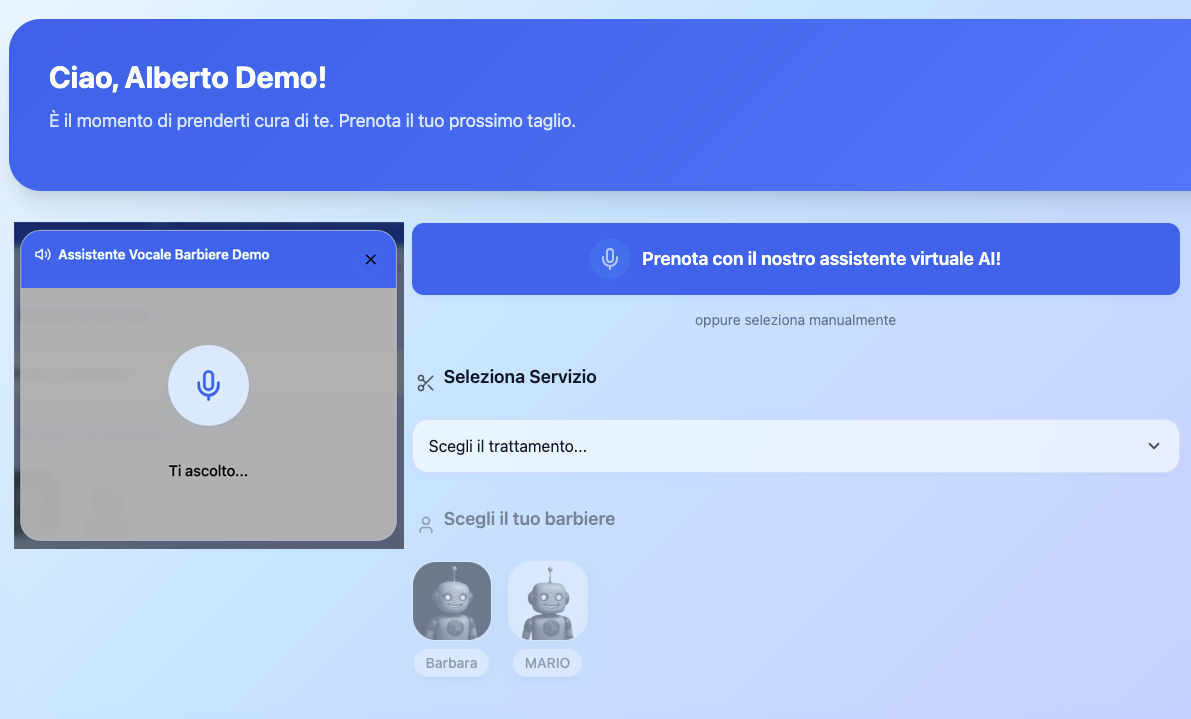Open the Scegli il trattamento dropdown
Viewport: 1191px width, 719px height.
pyautogui.click(x=795, y=446)
